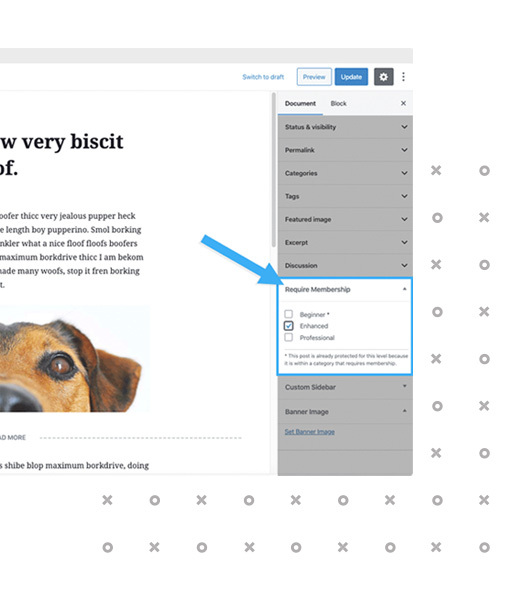The width and height of the screenshot is (511, 600).
Task: Expand the Status & visibility panel
Action: click(x=345, y=127)
